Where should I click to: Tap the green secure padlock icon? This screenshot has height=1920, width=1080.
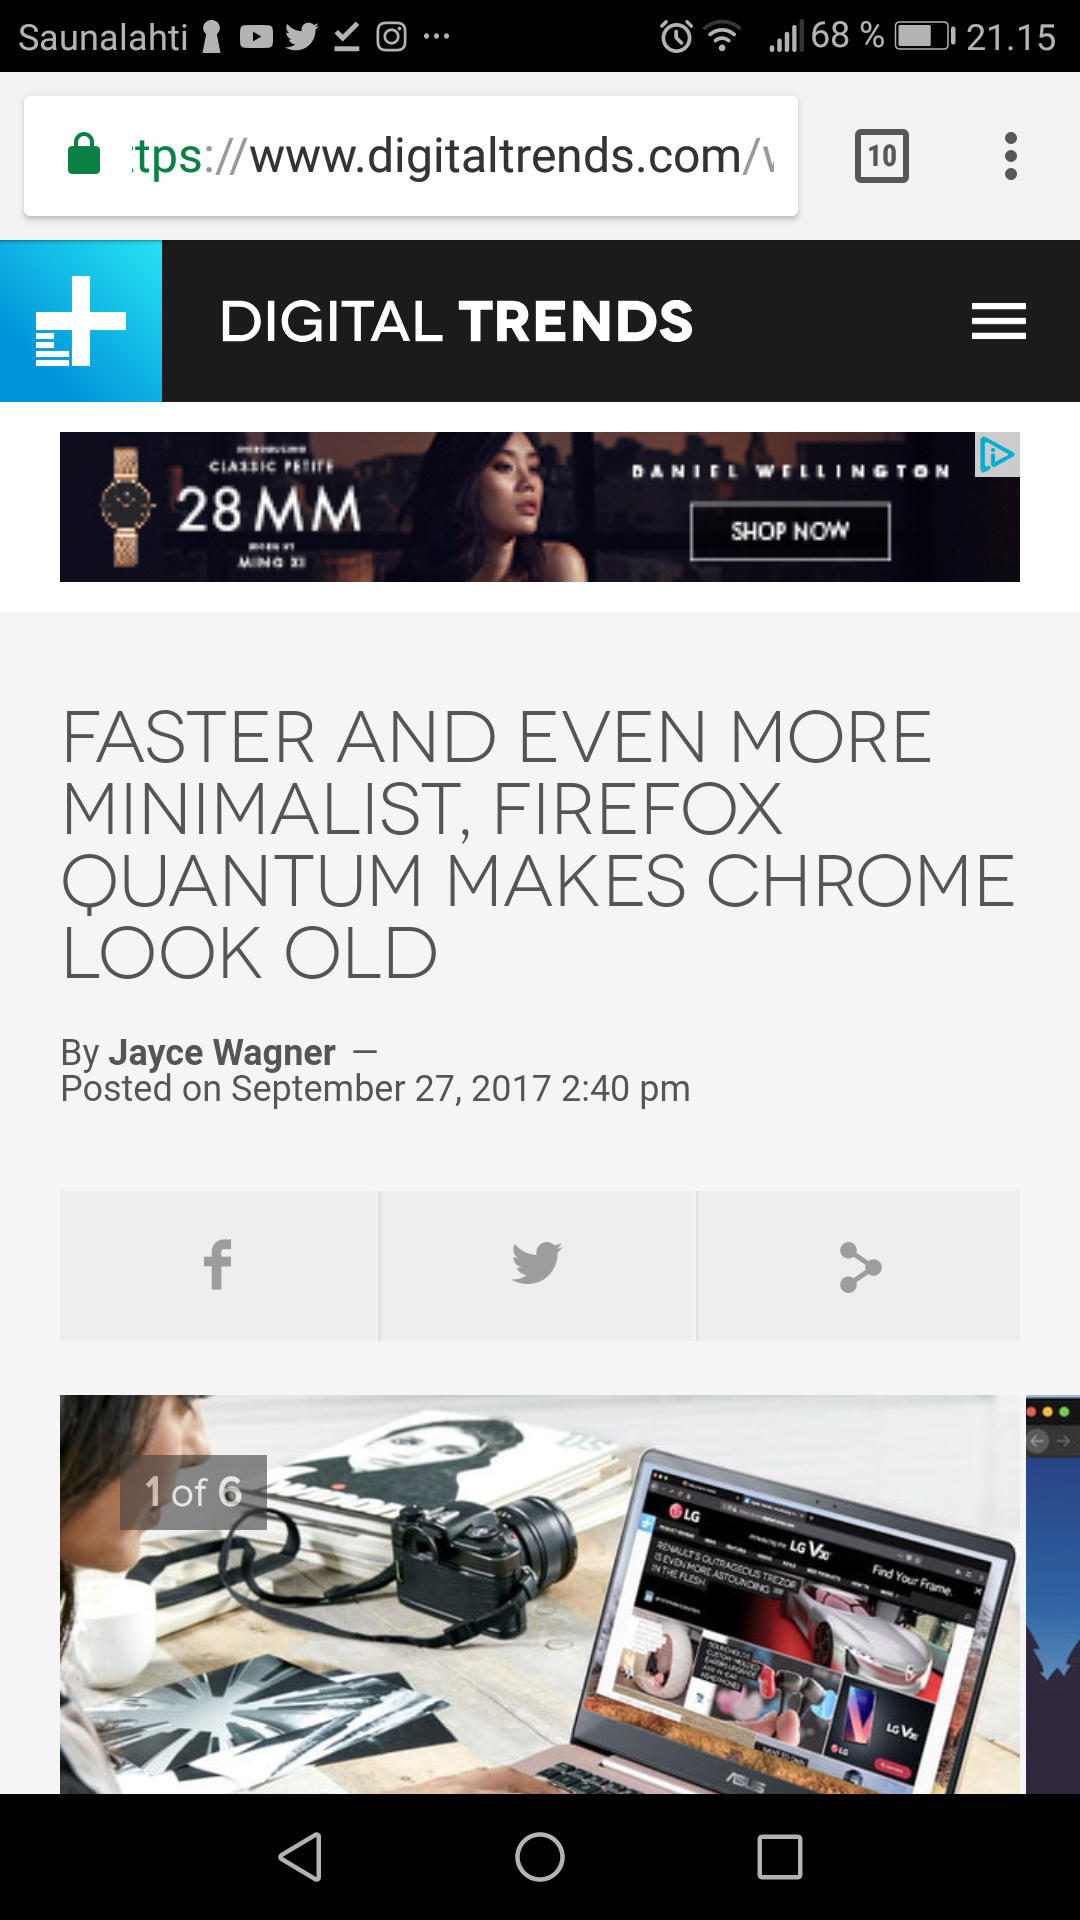84,155
